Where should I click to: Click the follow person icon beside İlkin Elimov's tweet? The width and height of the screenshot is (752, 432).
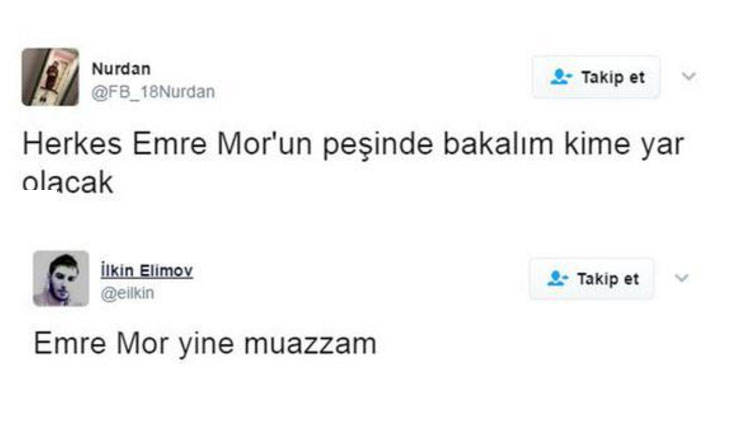pyautogui.click(x=557, y=279)
